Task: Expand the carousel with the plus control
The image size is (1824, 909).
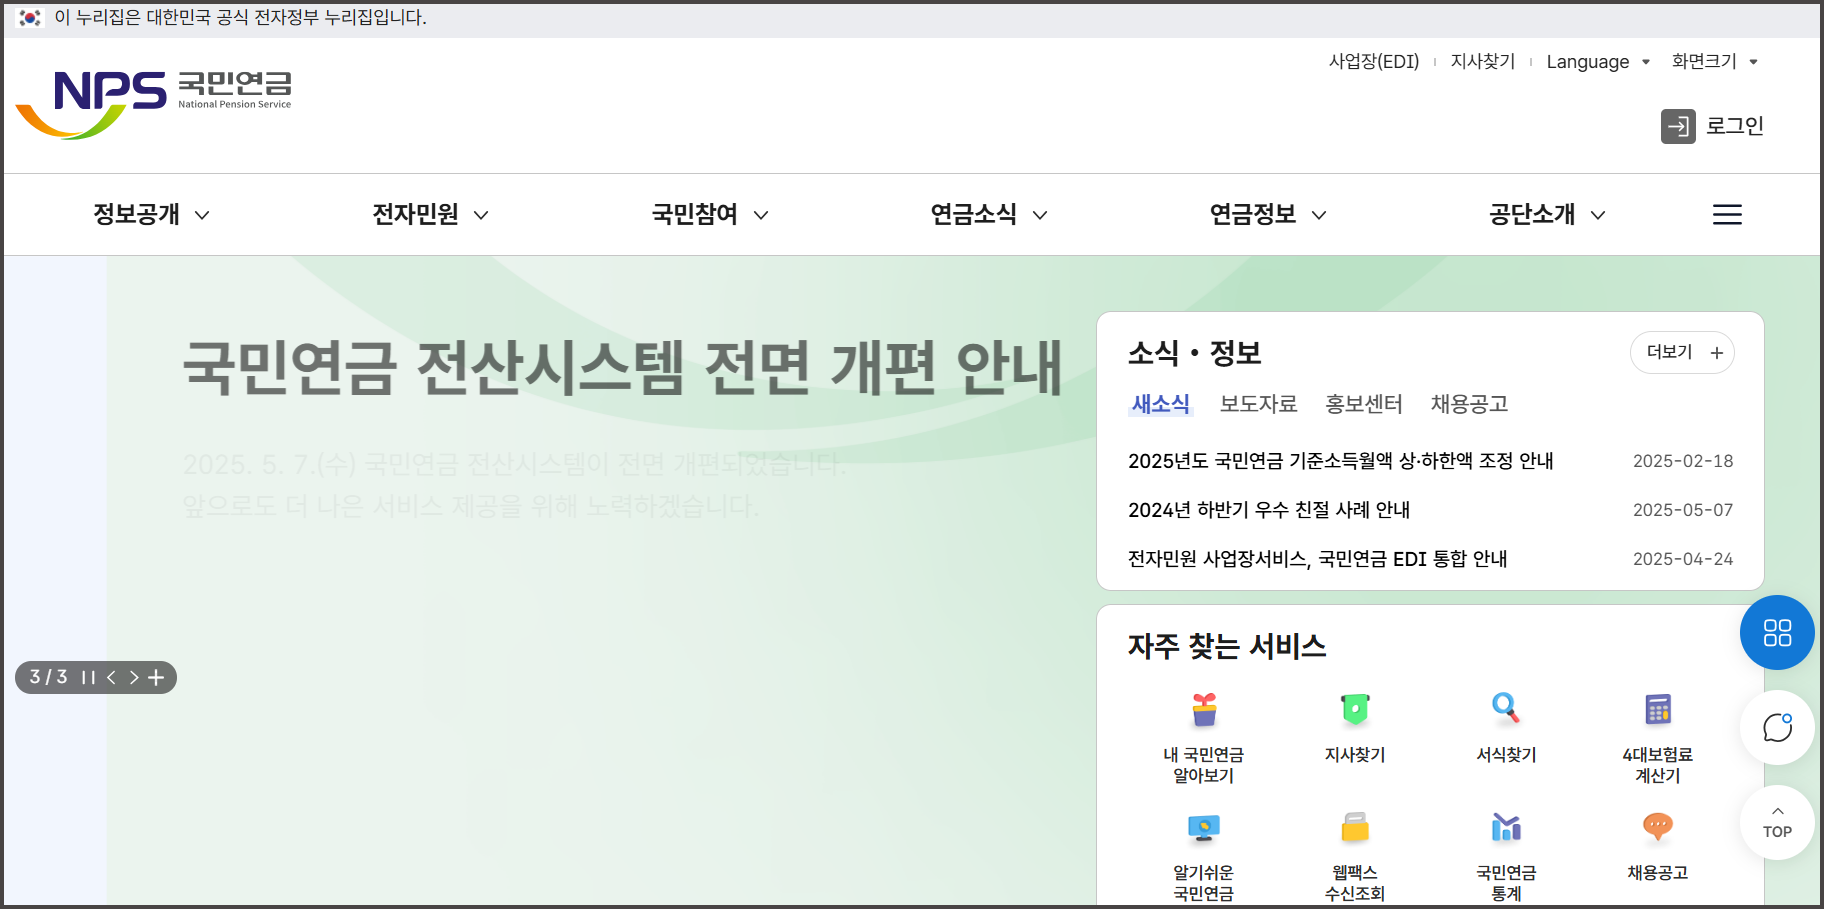Action: pyautogui.click(x=157, y=677)
